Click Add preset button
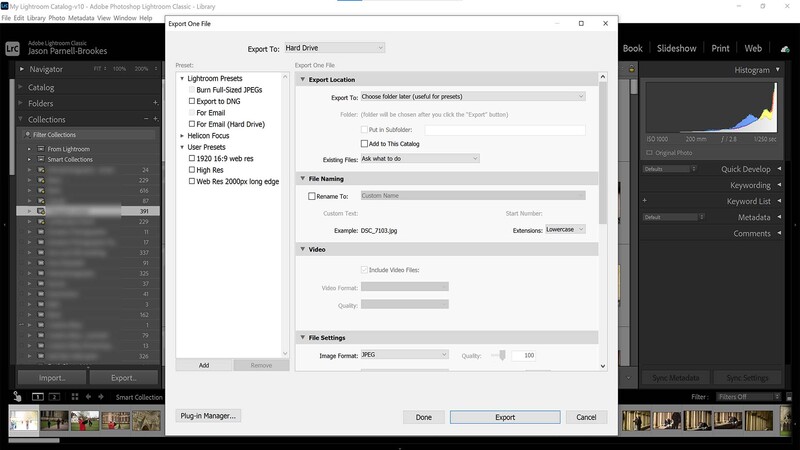Image resolution: width=800 pixels, height=450 pixels. coord(204,365)
